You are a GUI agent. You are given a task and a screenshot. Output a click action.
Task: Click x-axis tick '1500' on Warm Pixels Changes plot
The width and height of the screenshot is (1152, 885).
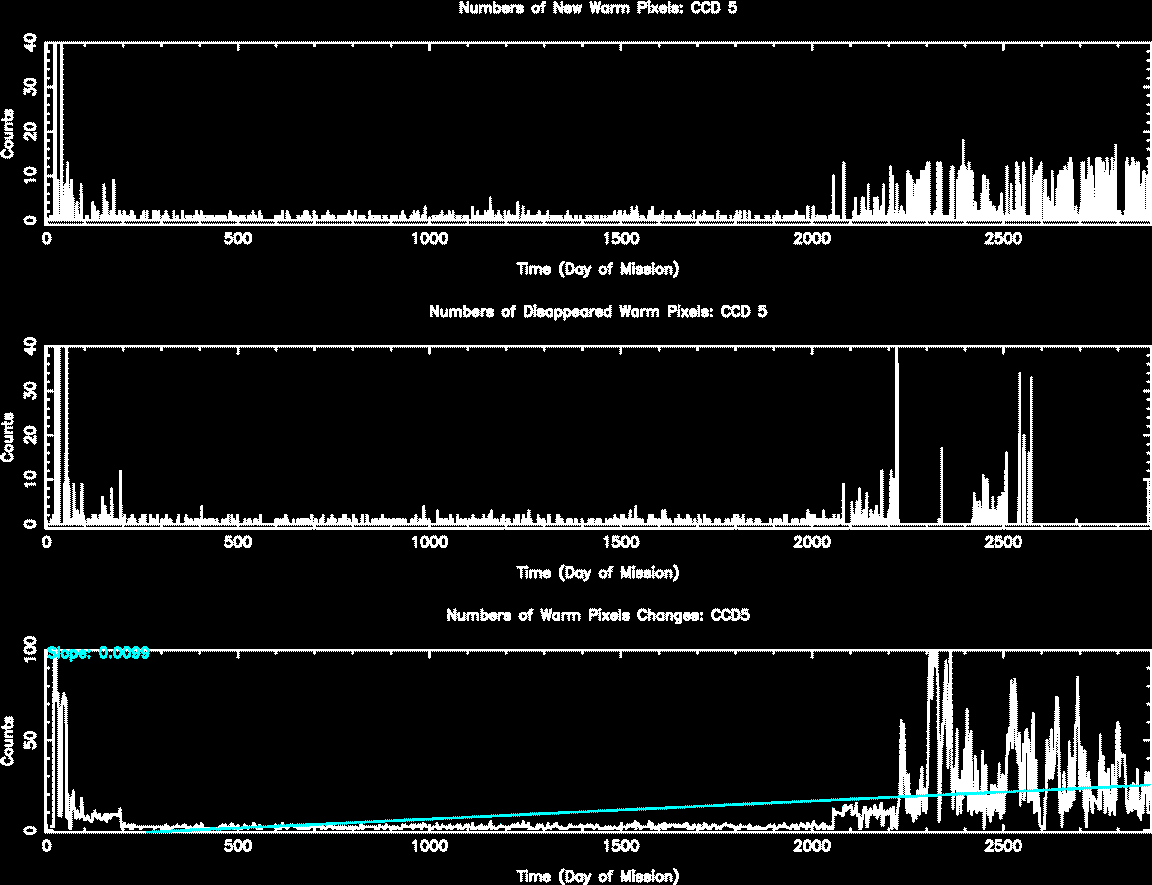click(x=621, y=845)
